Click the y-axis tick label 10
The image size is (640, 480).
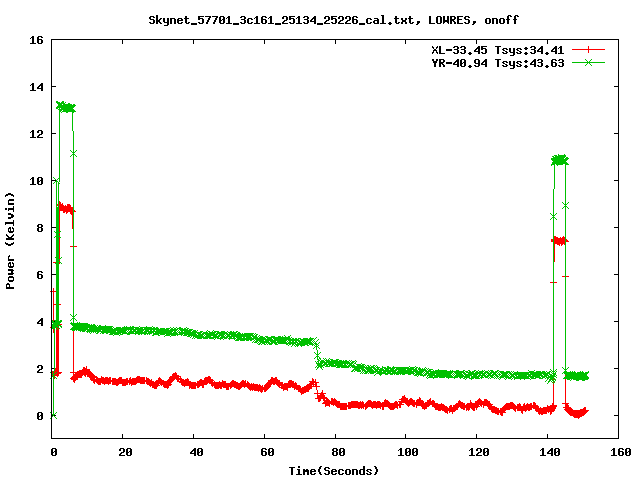36,181
